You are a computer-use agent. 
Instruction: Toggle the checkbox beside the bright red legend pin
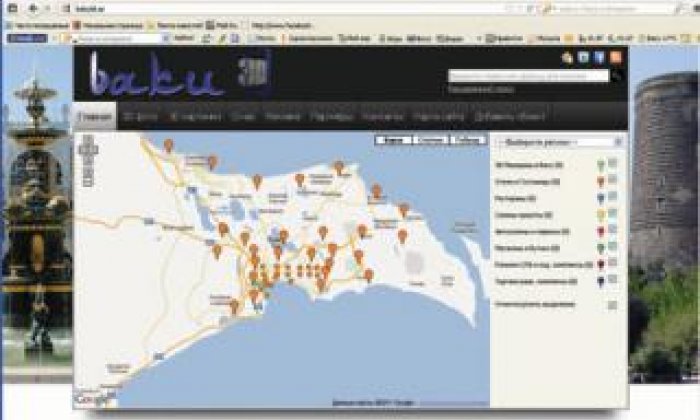[x=613, y=229]
